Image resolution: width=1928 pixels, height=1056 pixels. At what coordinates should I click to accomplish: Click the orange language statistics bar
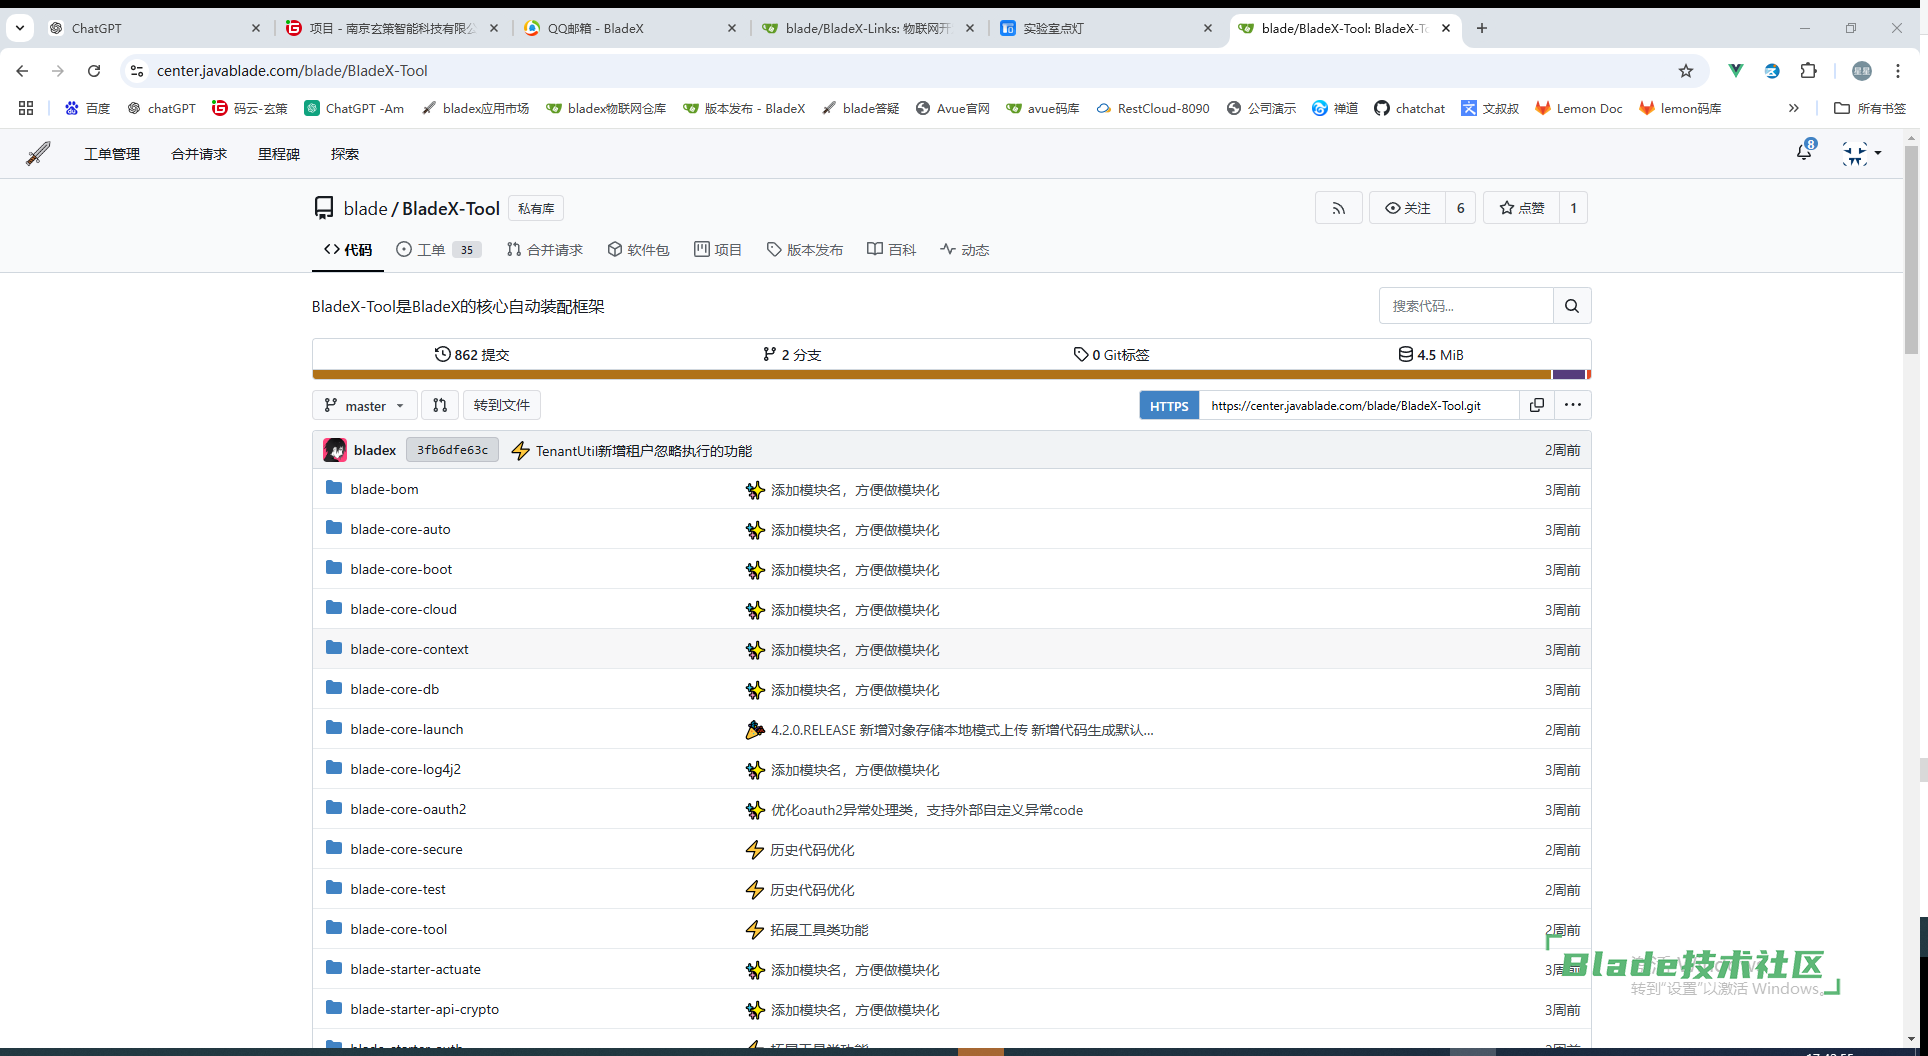[932, 375]
